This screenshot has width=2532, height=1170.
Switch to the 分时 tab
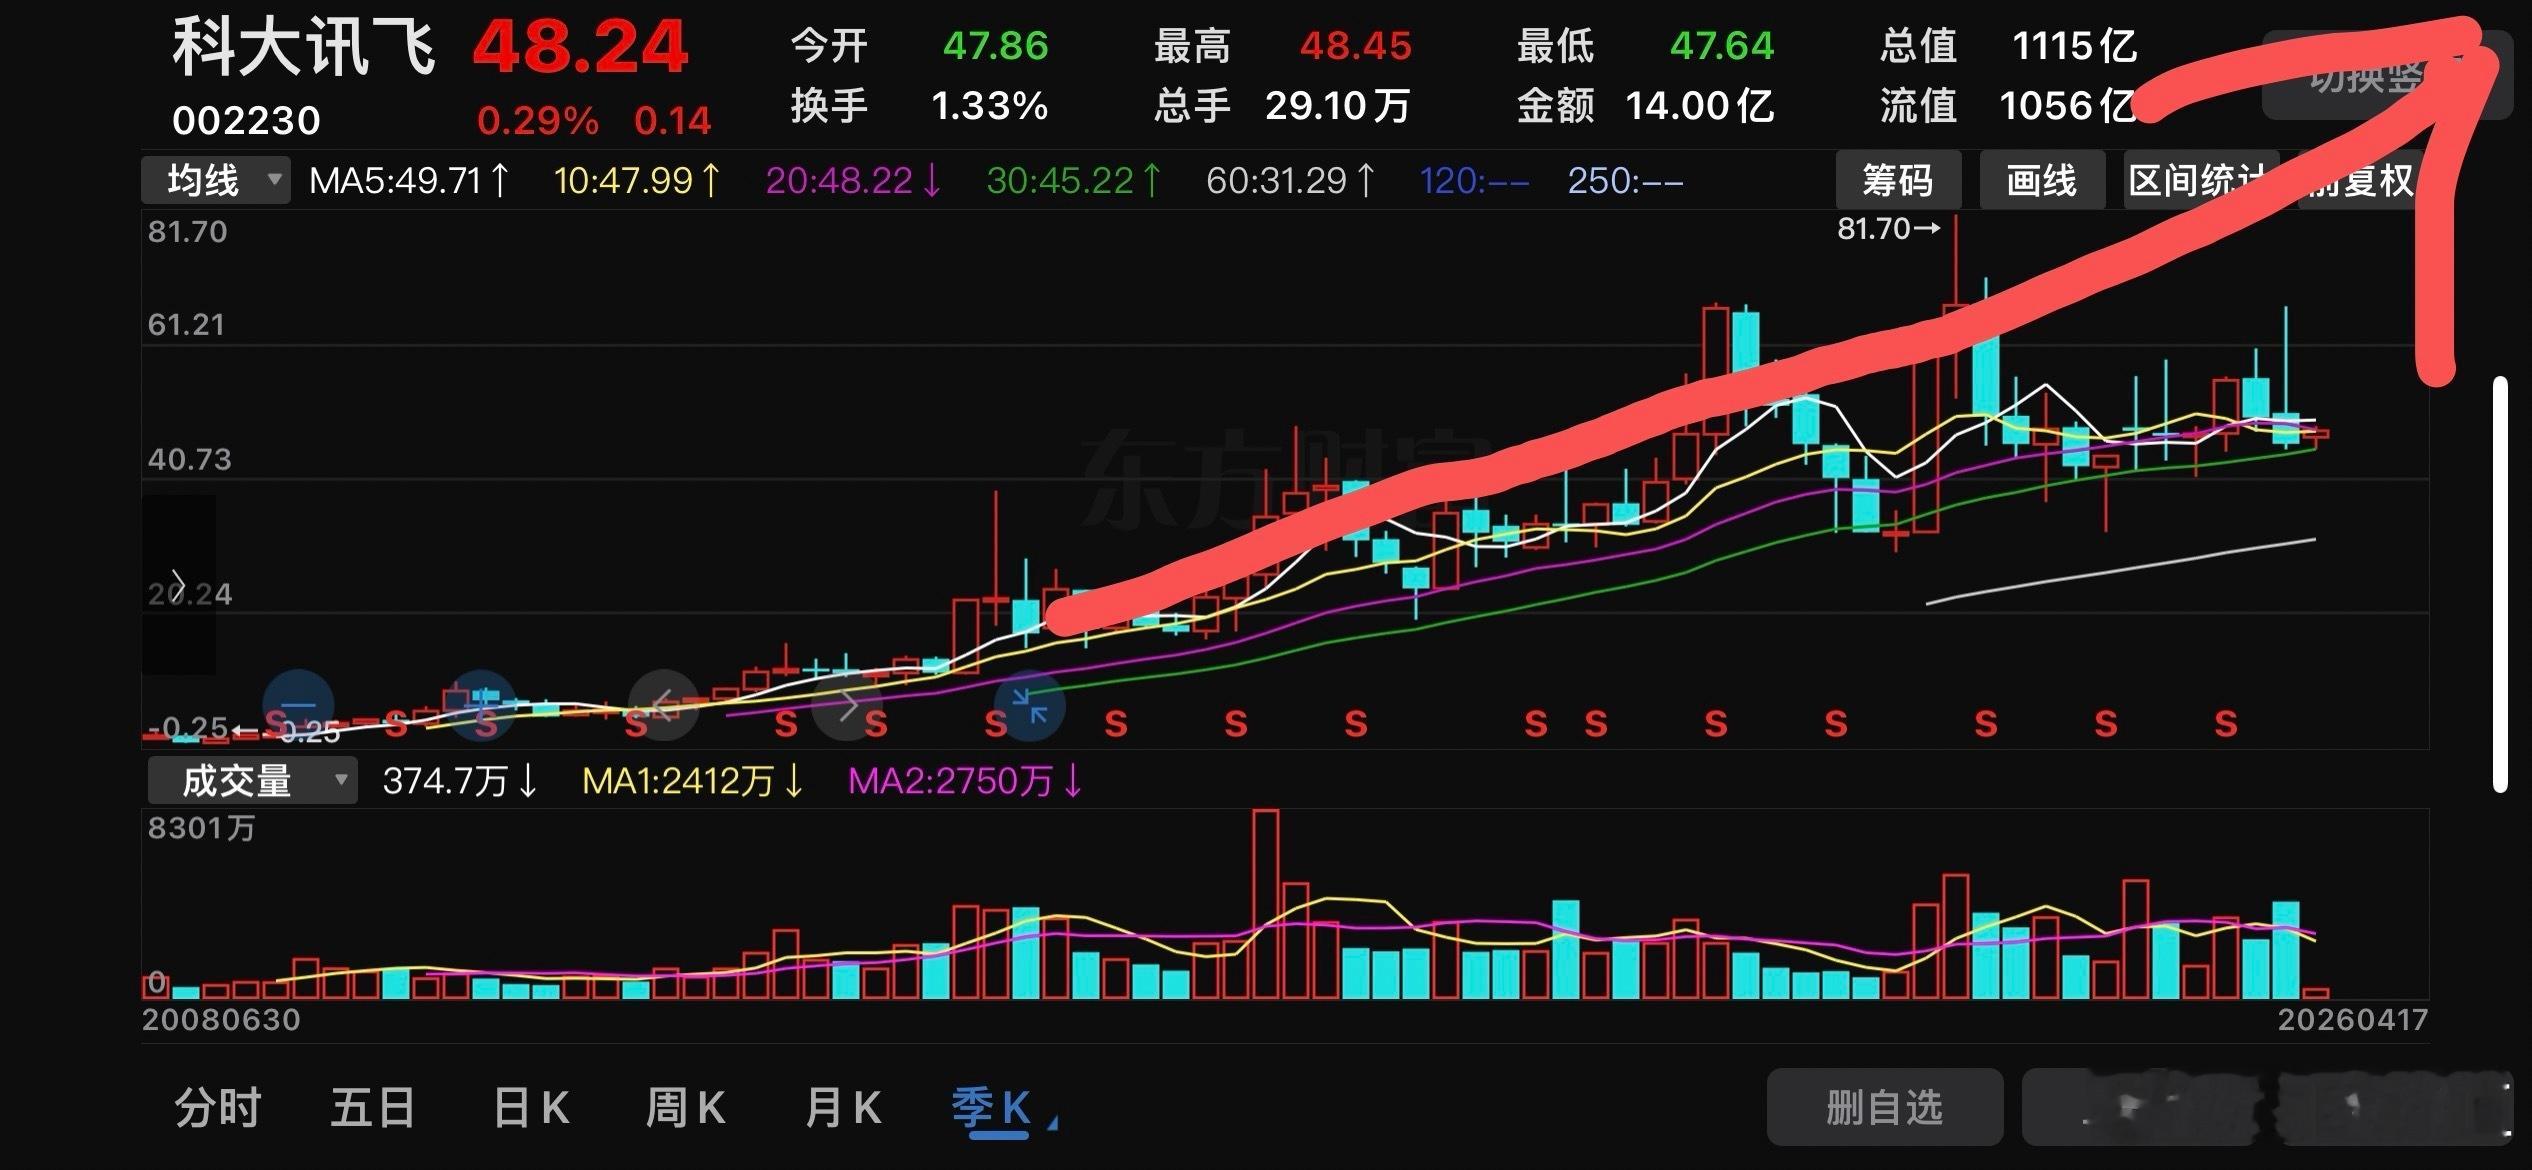218,1108
